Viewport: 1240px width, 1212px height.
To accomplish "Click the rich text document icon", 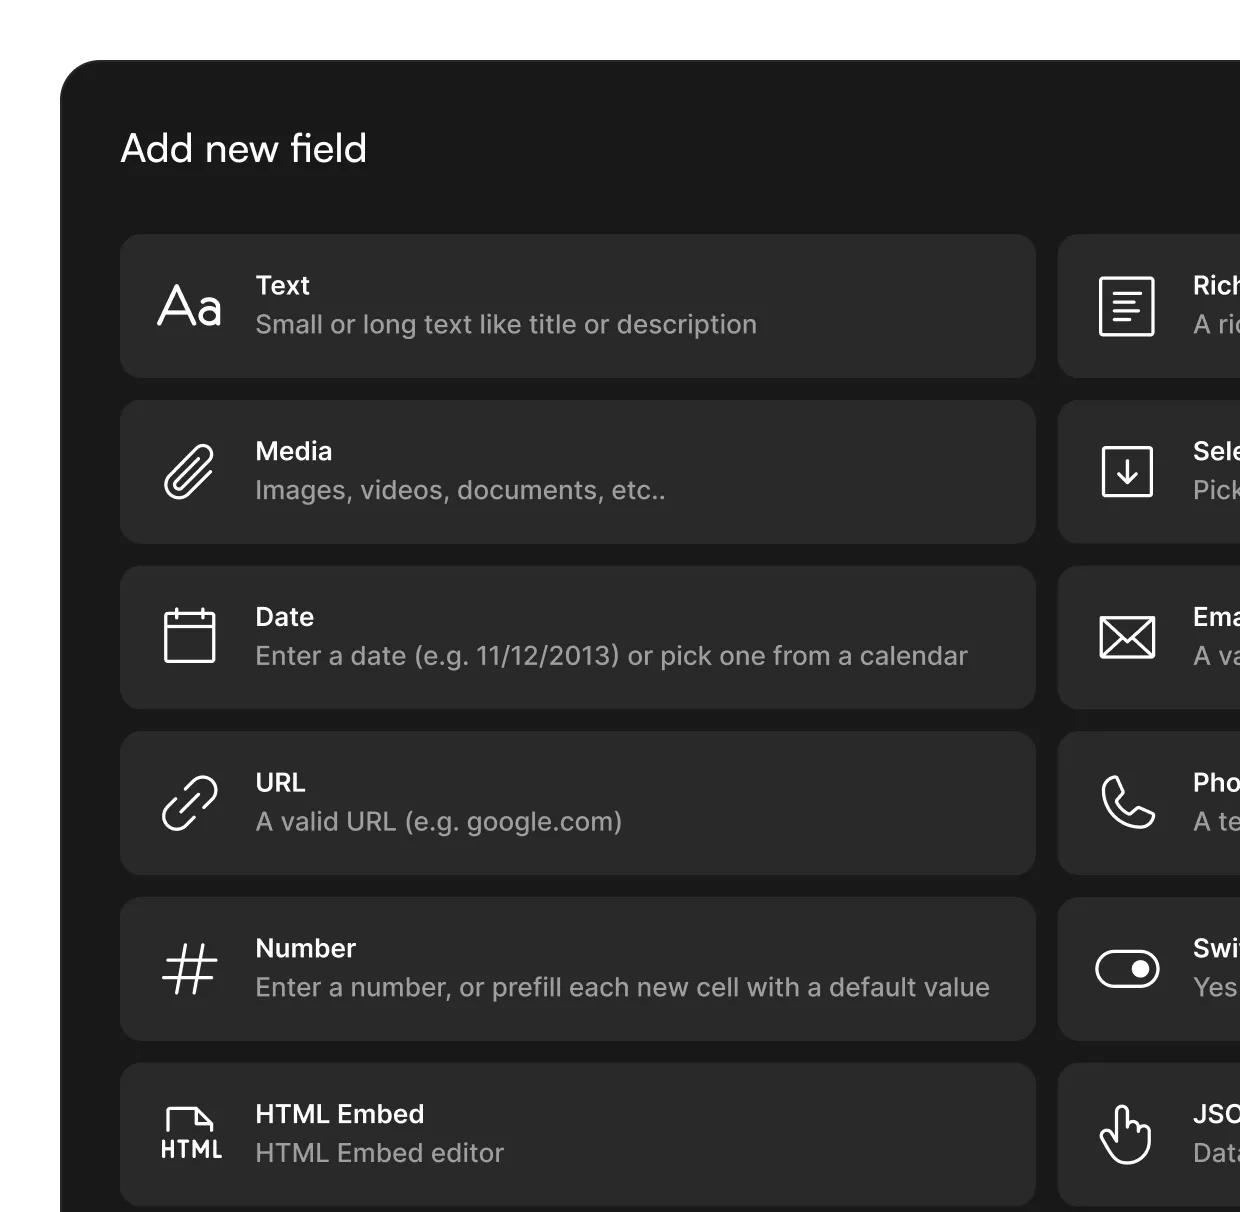I will (1127, 306).
